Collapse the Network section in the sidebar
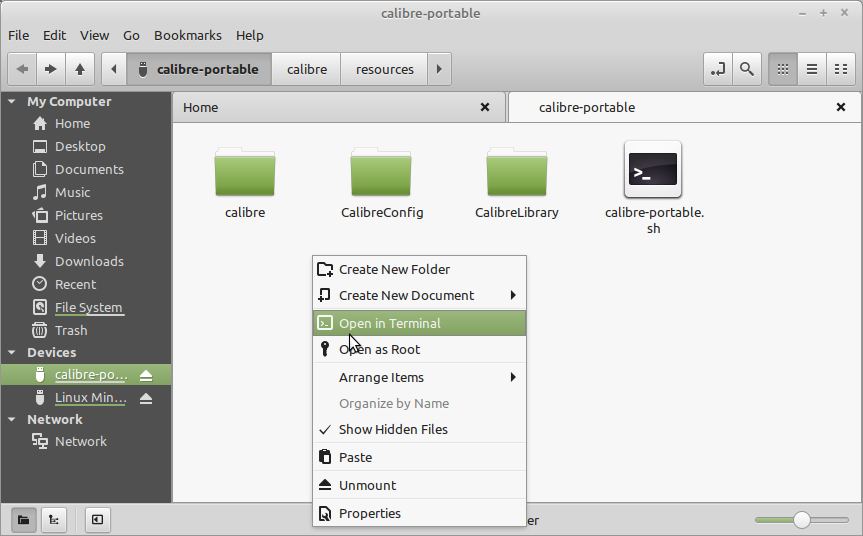Image resolution: width=863 pixels, height=536 pixels. click(x=12, y=419)
